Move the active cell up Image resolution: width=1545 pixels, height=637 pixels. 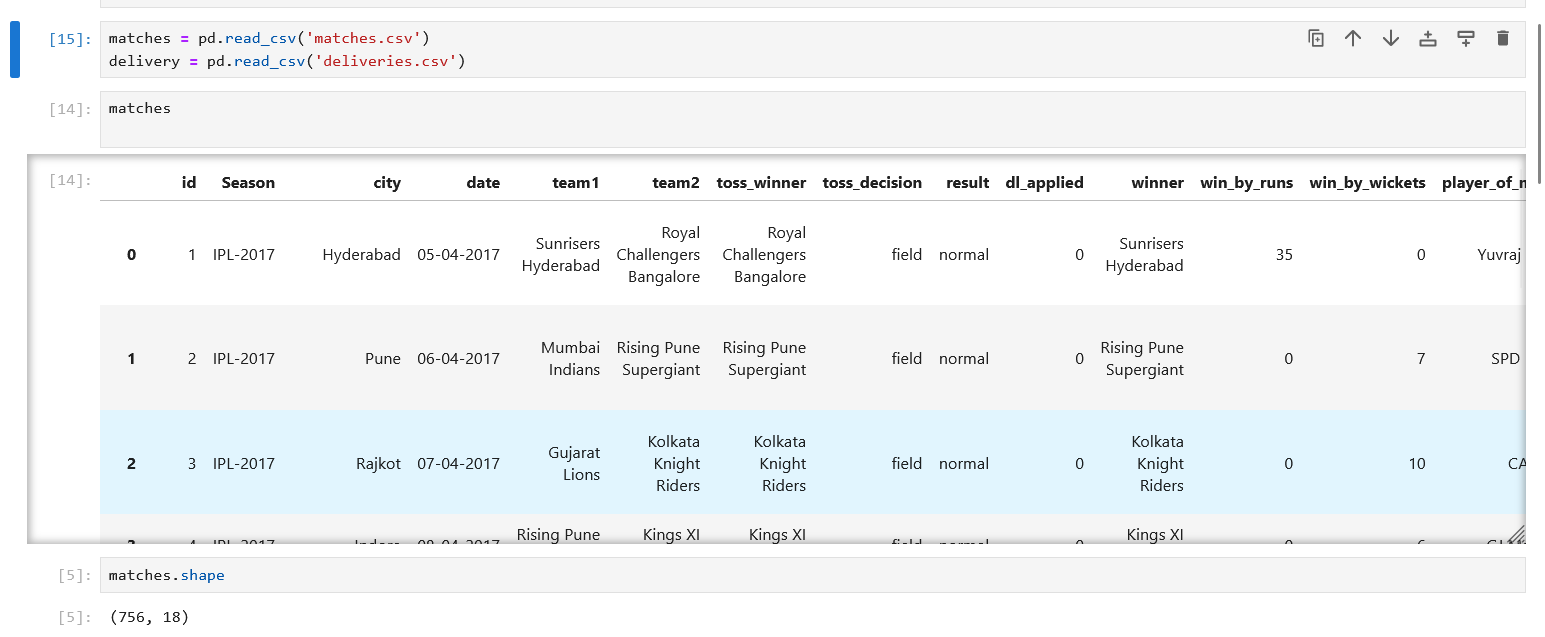tap(1352, 38)
